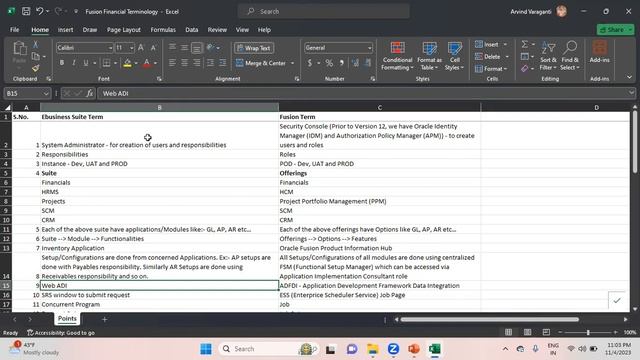Expand Font dialog launcher

pyautogui.click(x=159, y=79)
